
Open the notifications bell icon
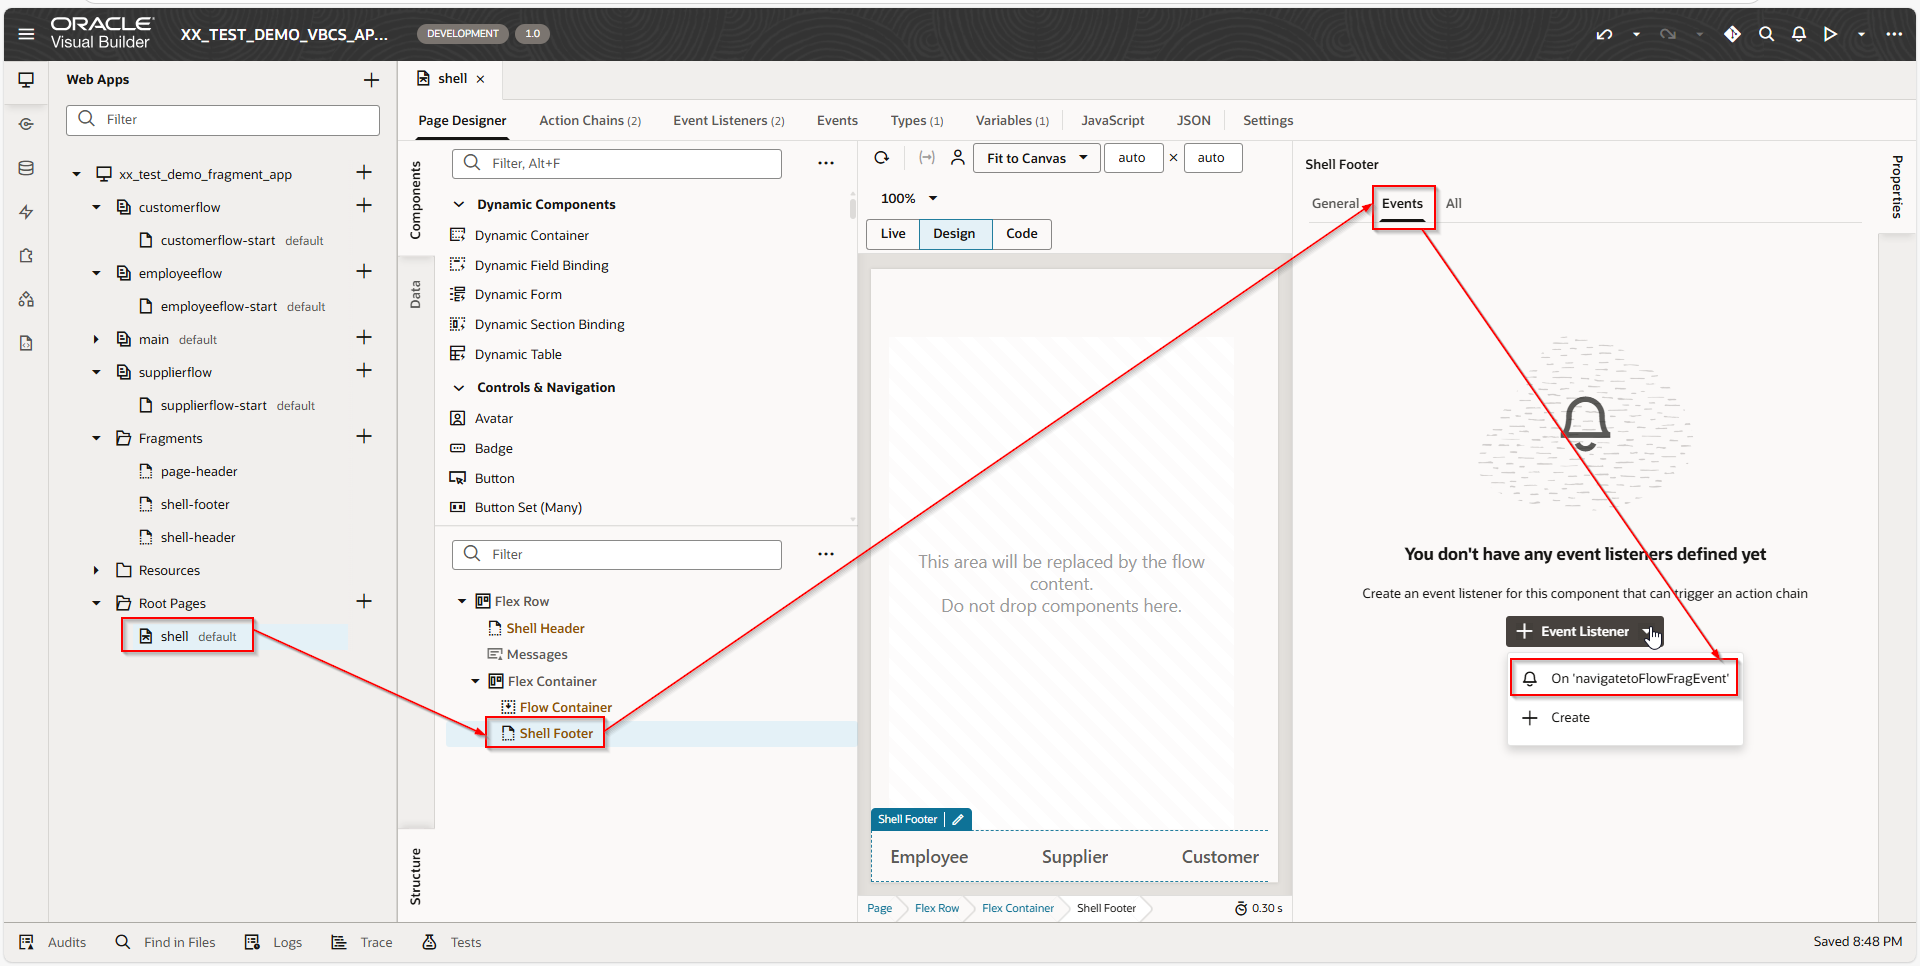1798,33
